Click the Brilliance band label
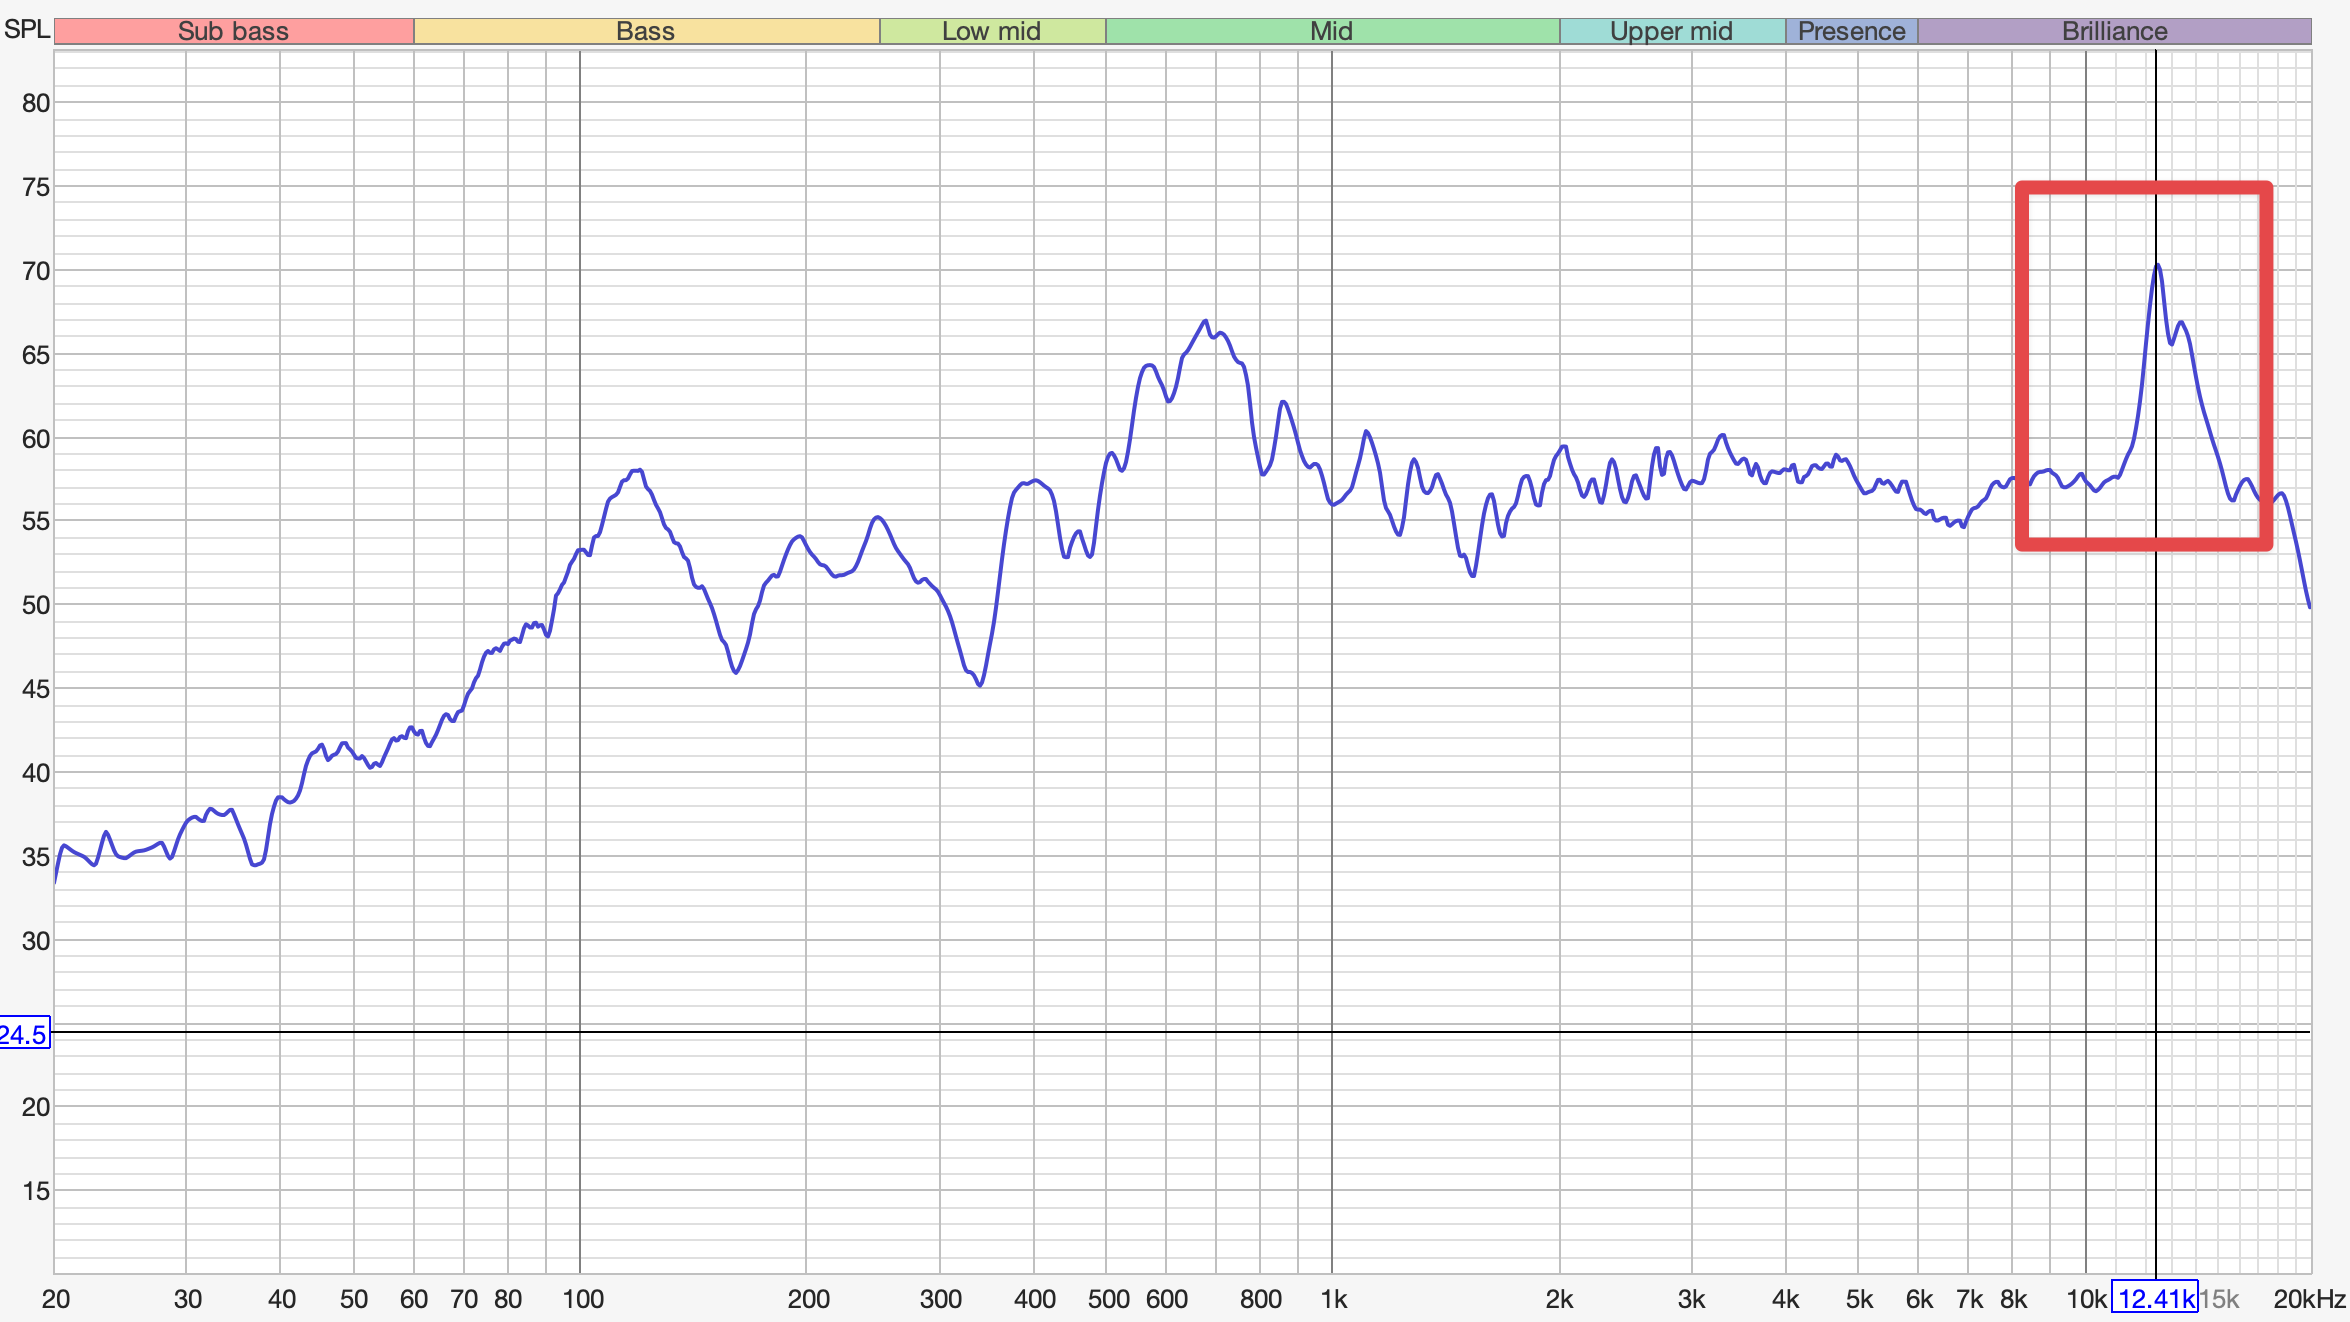 click(2114, 31)
